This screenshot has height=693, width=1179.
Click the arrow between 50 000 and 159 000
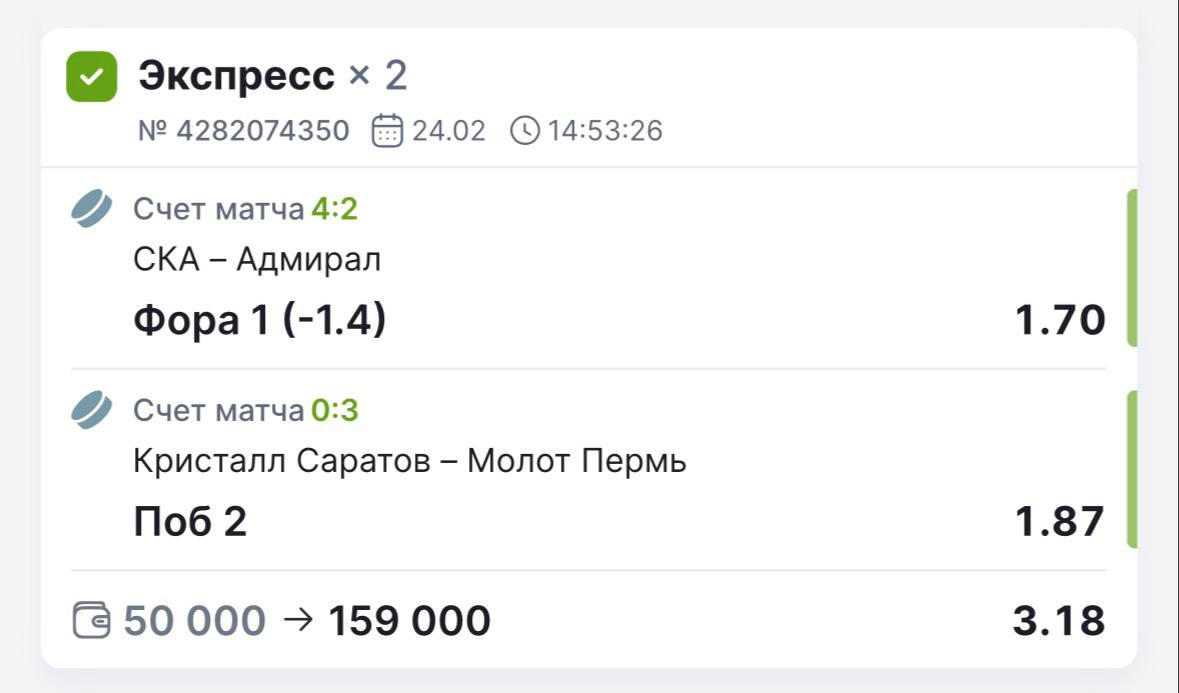[x=297, y=620]
